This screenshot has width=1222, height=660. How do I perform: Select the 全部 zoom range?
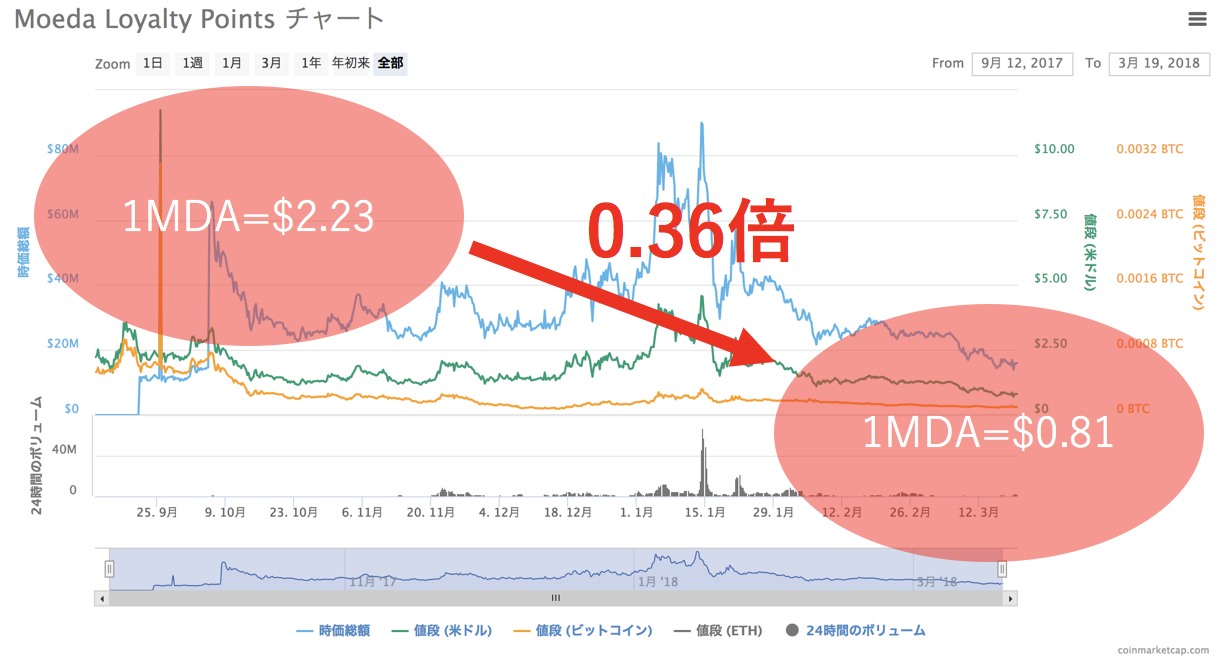pyautogui.click(x=391, y=63)
